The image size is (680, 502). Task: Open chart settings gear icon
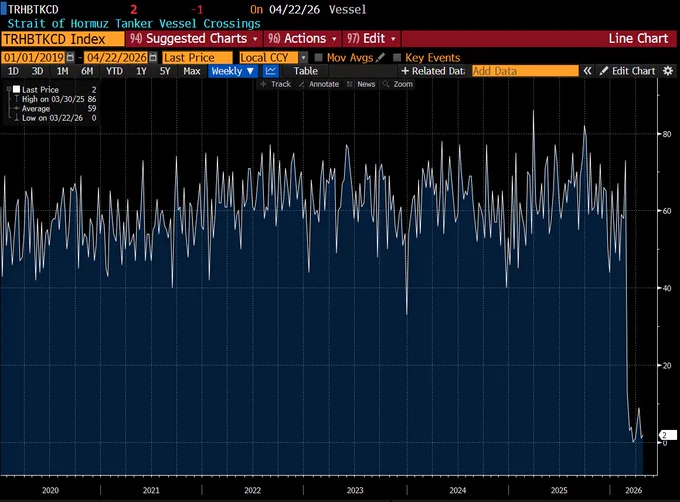pos(668,71)
